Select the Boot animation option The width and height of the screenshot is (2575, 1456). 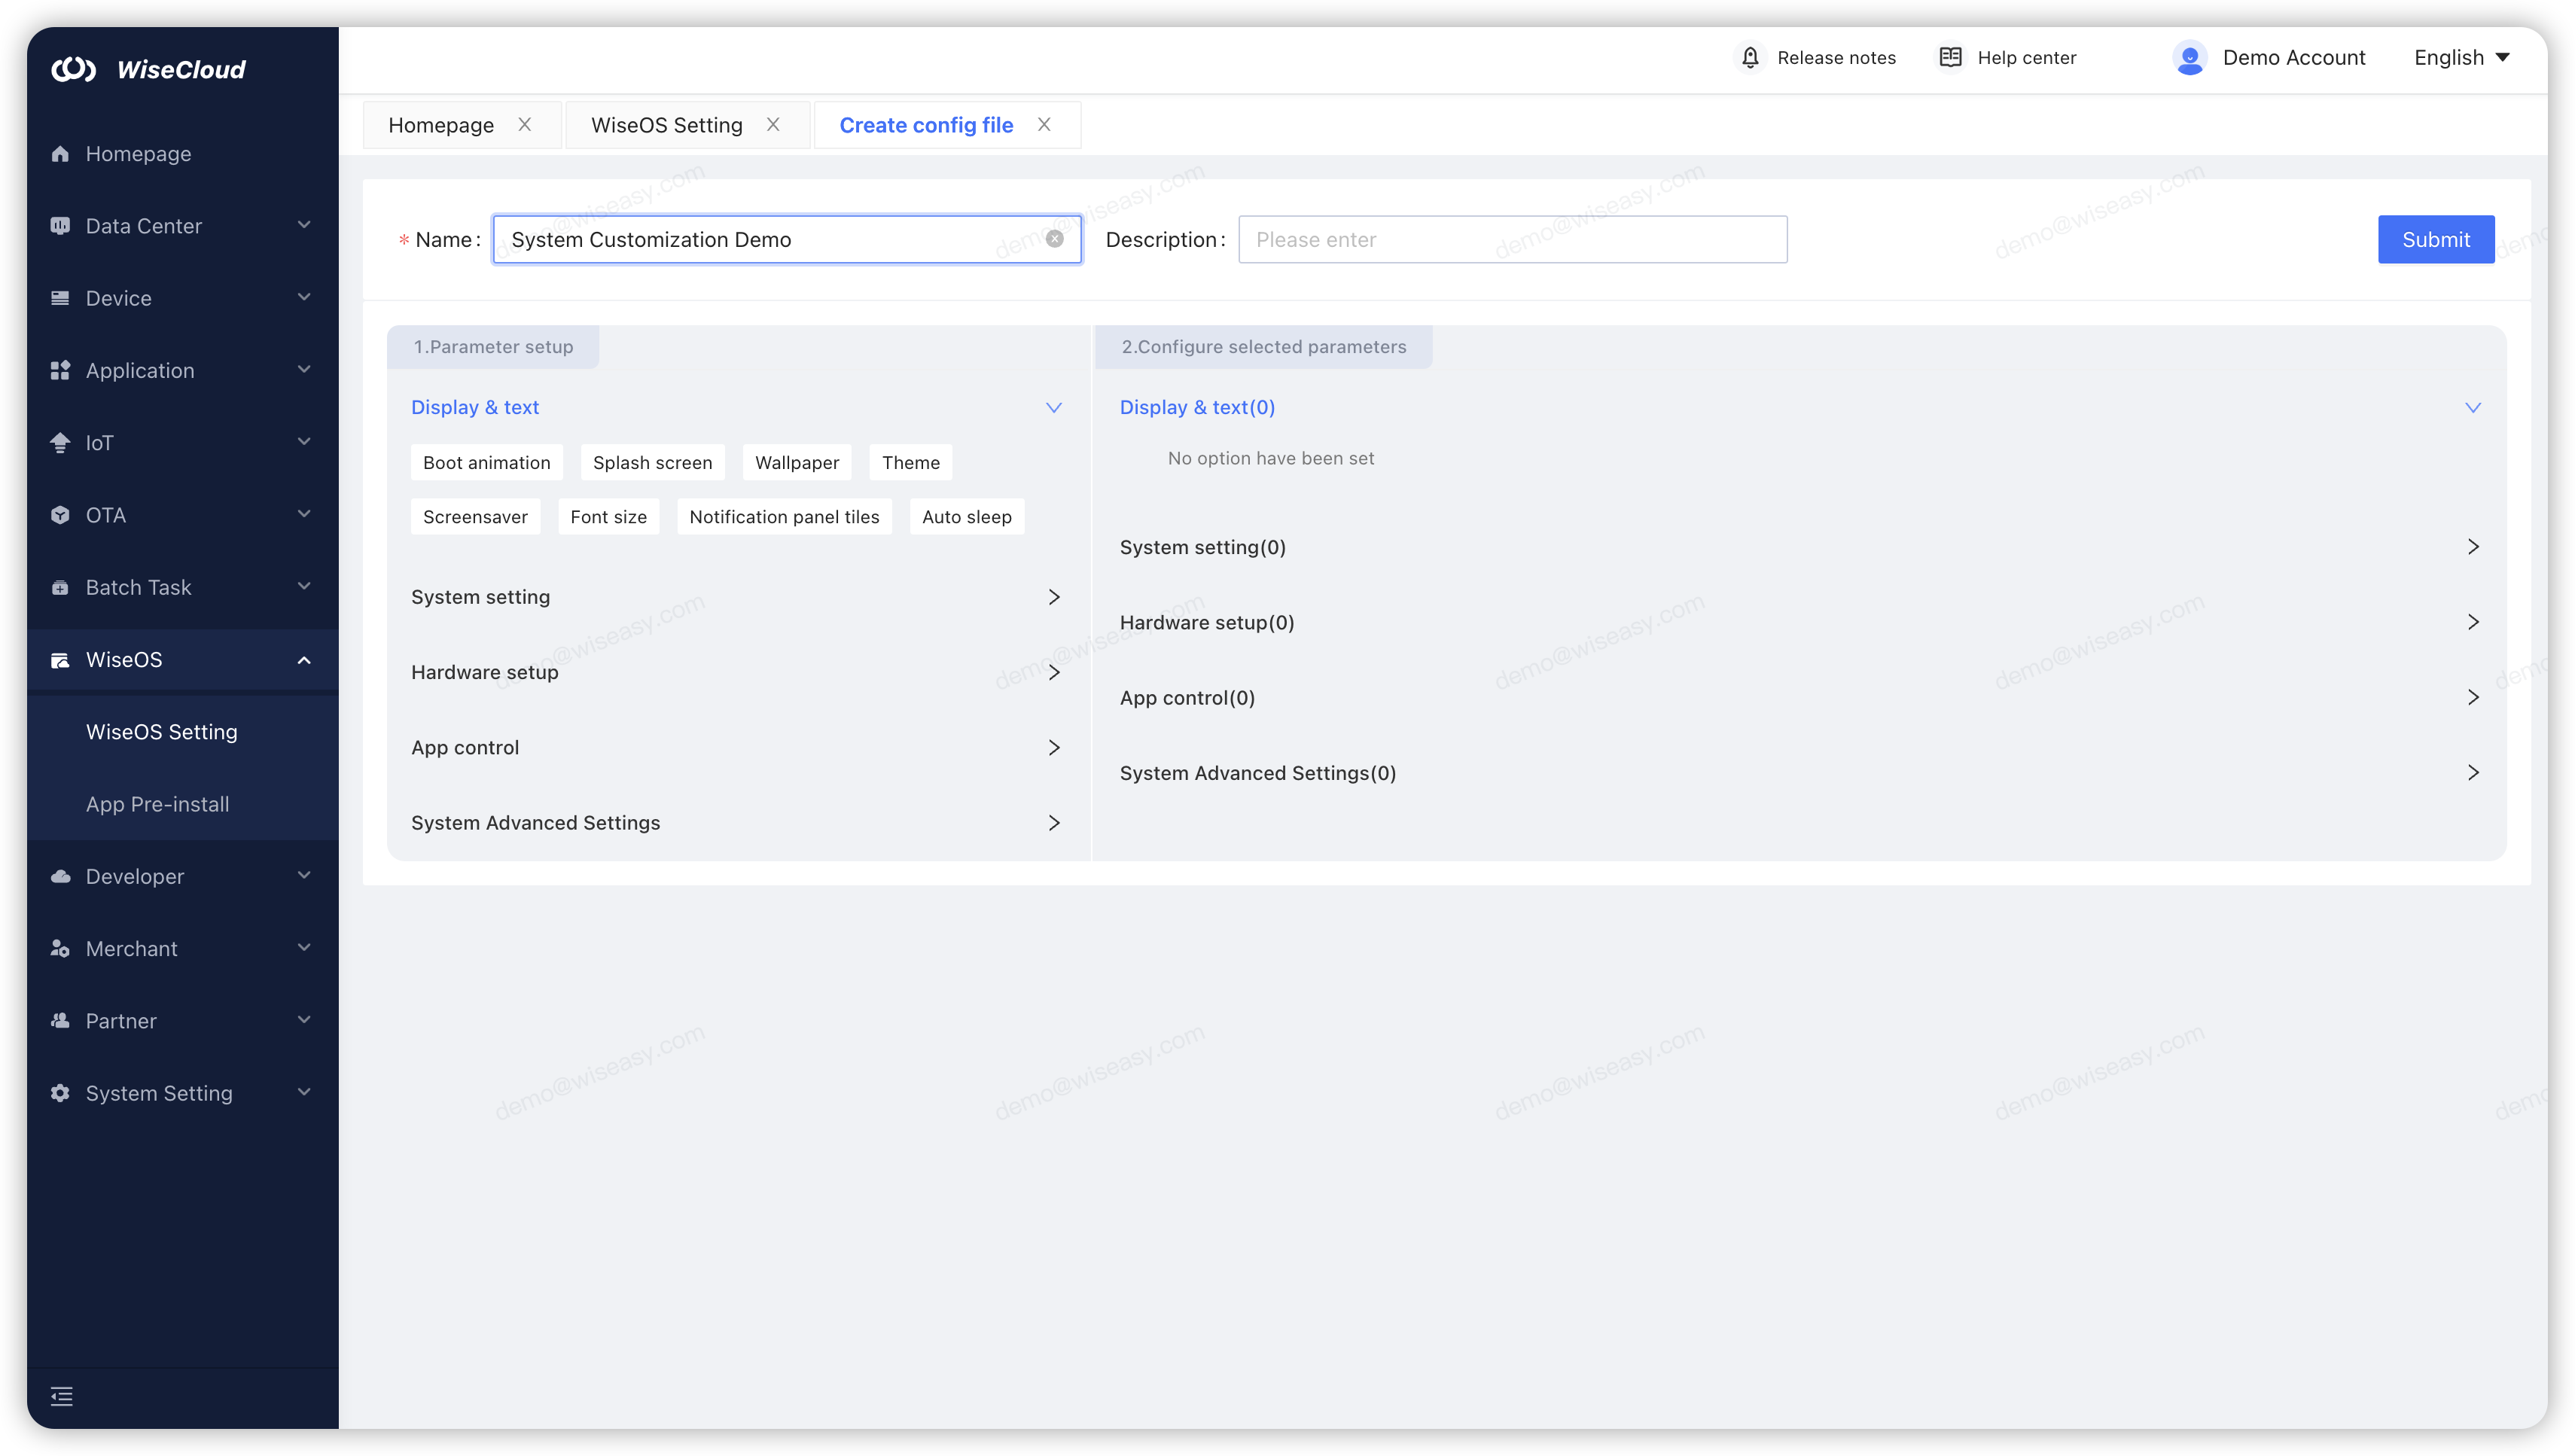point(486,463)
